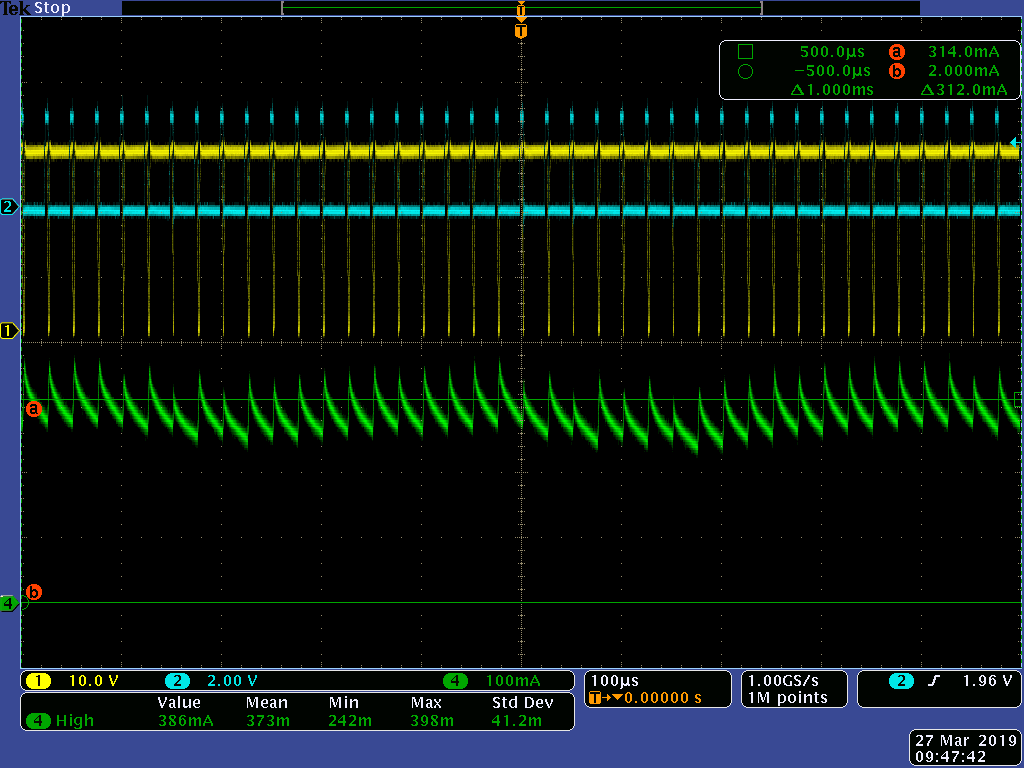
Task: Click the square cursor icon in the readout box
Action: [x=745, y=52]
